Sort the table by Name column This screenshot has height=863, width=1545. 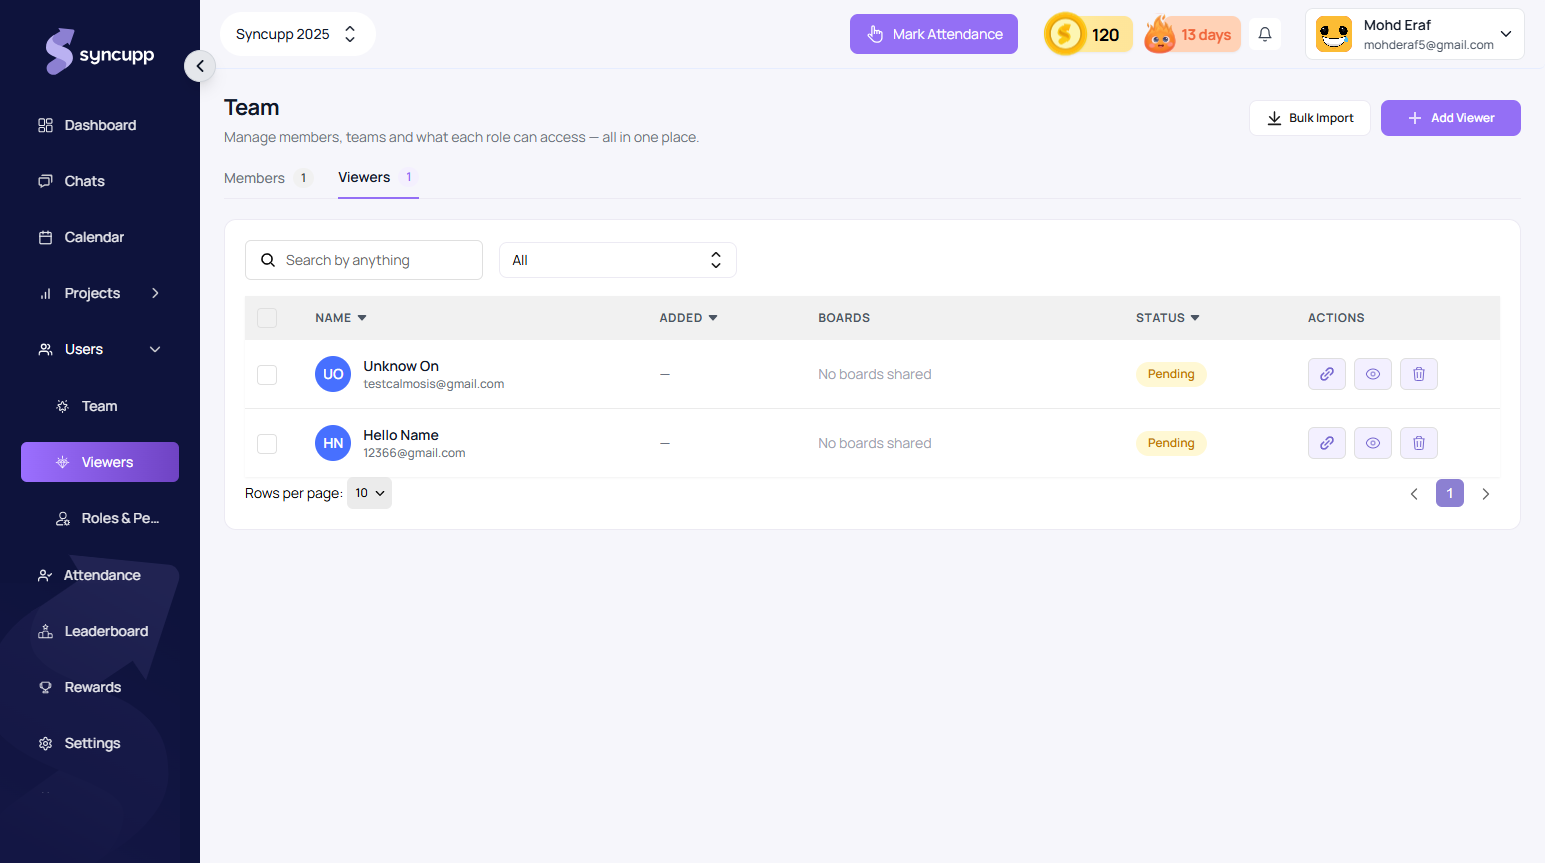click(341, 318)
